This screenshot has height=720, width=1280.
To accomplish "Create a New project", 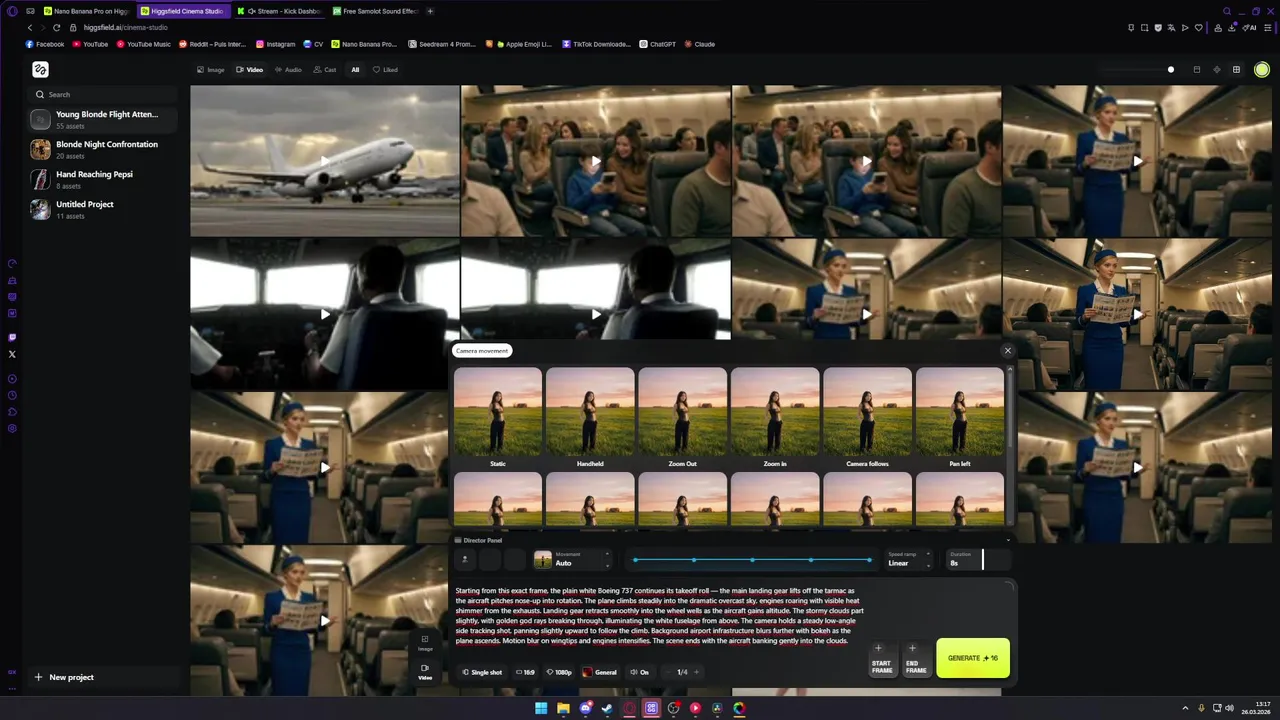I will pyautogui.click(x=64, y=677).
